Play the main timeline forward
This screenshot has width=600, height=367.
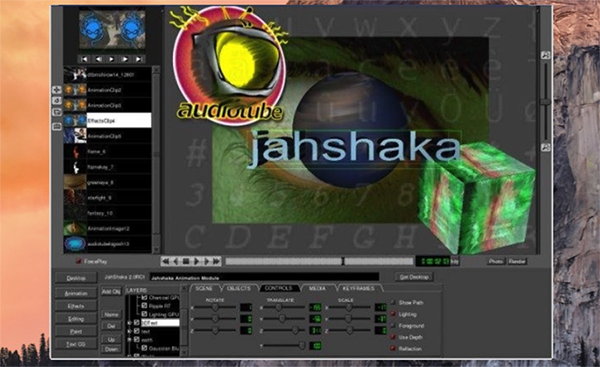point(196,261)
